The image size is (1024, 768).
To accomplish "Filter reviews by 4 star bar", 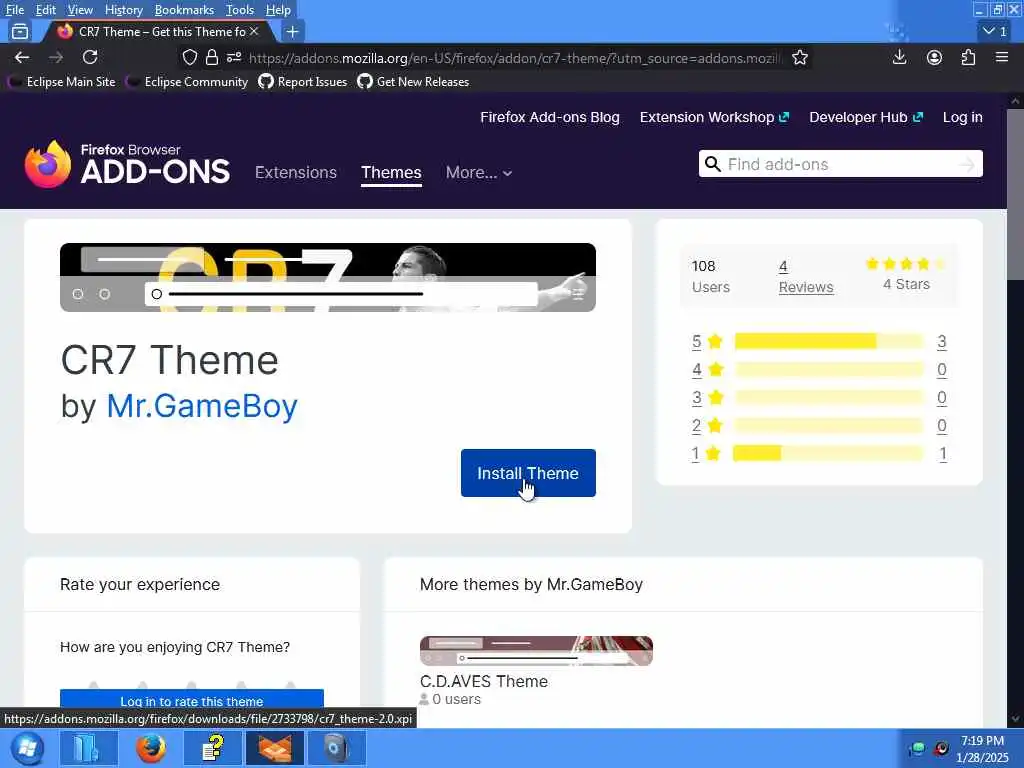I will (829, 369).
